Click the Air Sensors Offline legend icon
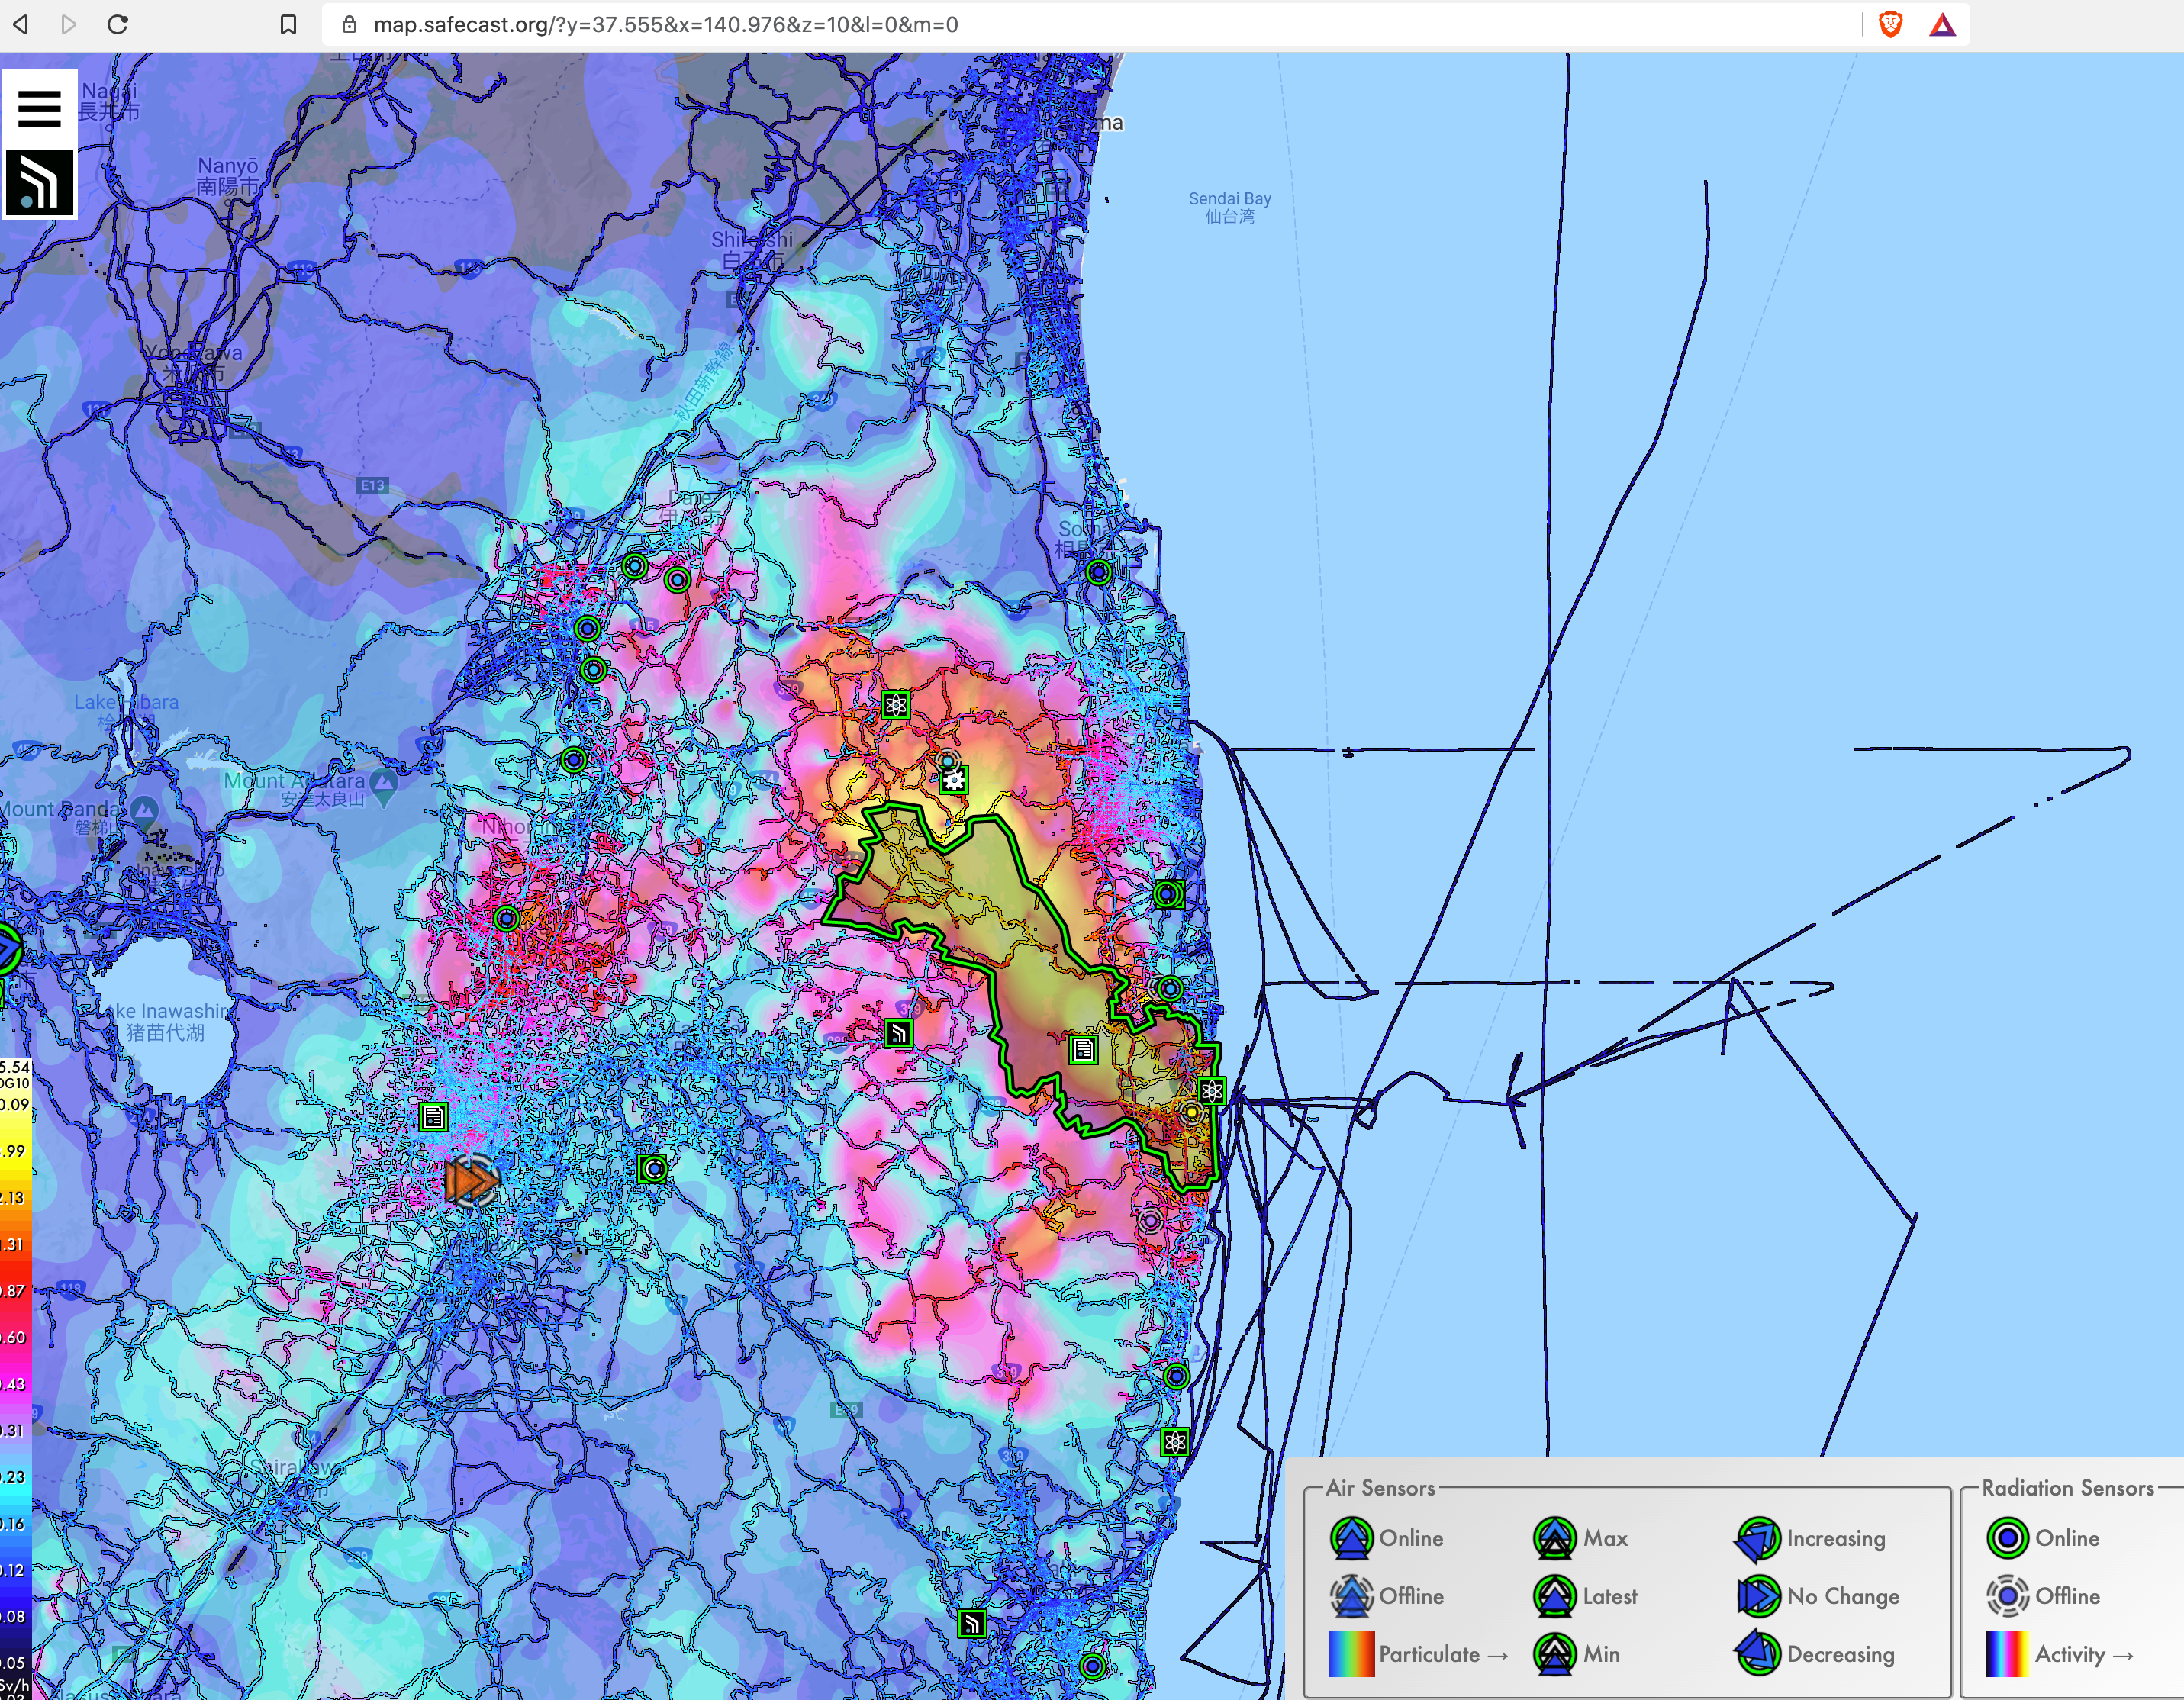This screenshot has width=2184, height=1700. pyautogui.click(x=1351, y=1596)
